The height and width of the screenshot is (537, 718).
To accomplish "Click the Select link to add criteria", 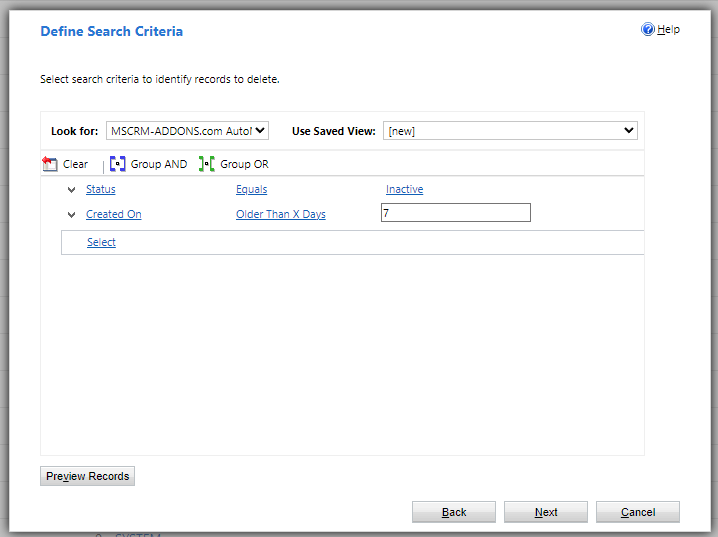I will (101, 242).
